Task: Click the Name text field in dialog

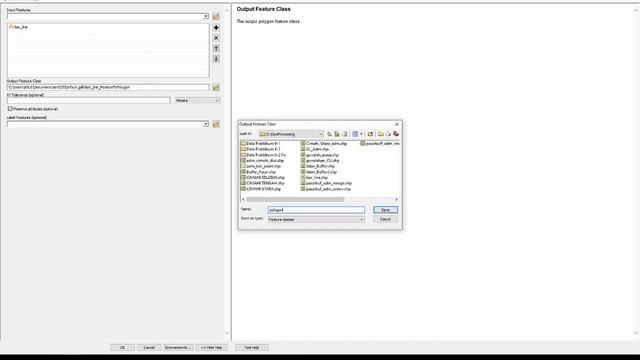Action: 316,210
